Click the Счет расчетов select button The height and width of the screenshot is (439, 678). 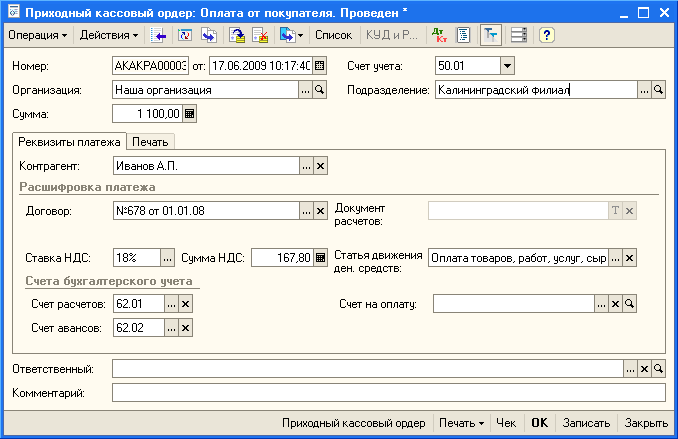click(x=171, y=304)
